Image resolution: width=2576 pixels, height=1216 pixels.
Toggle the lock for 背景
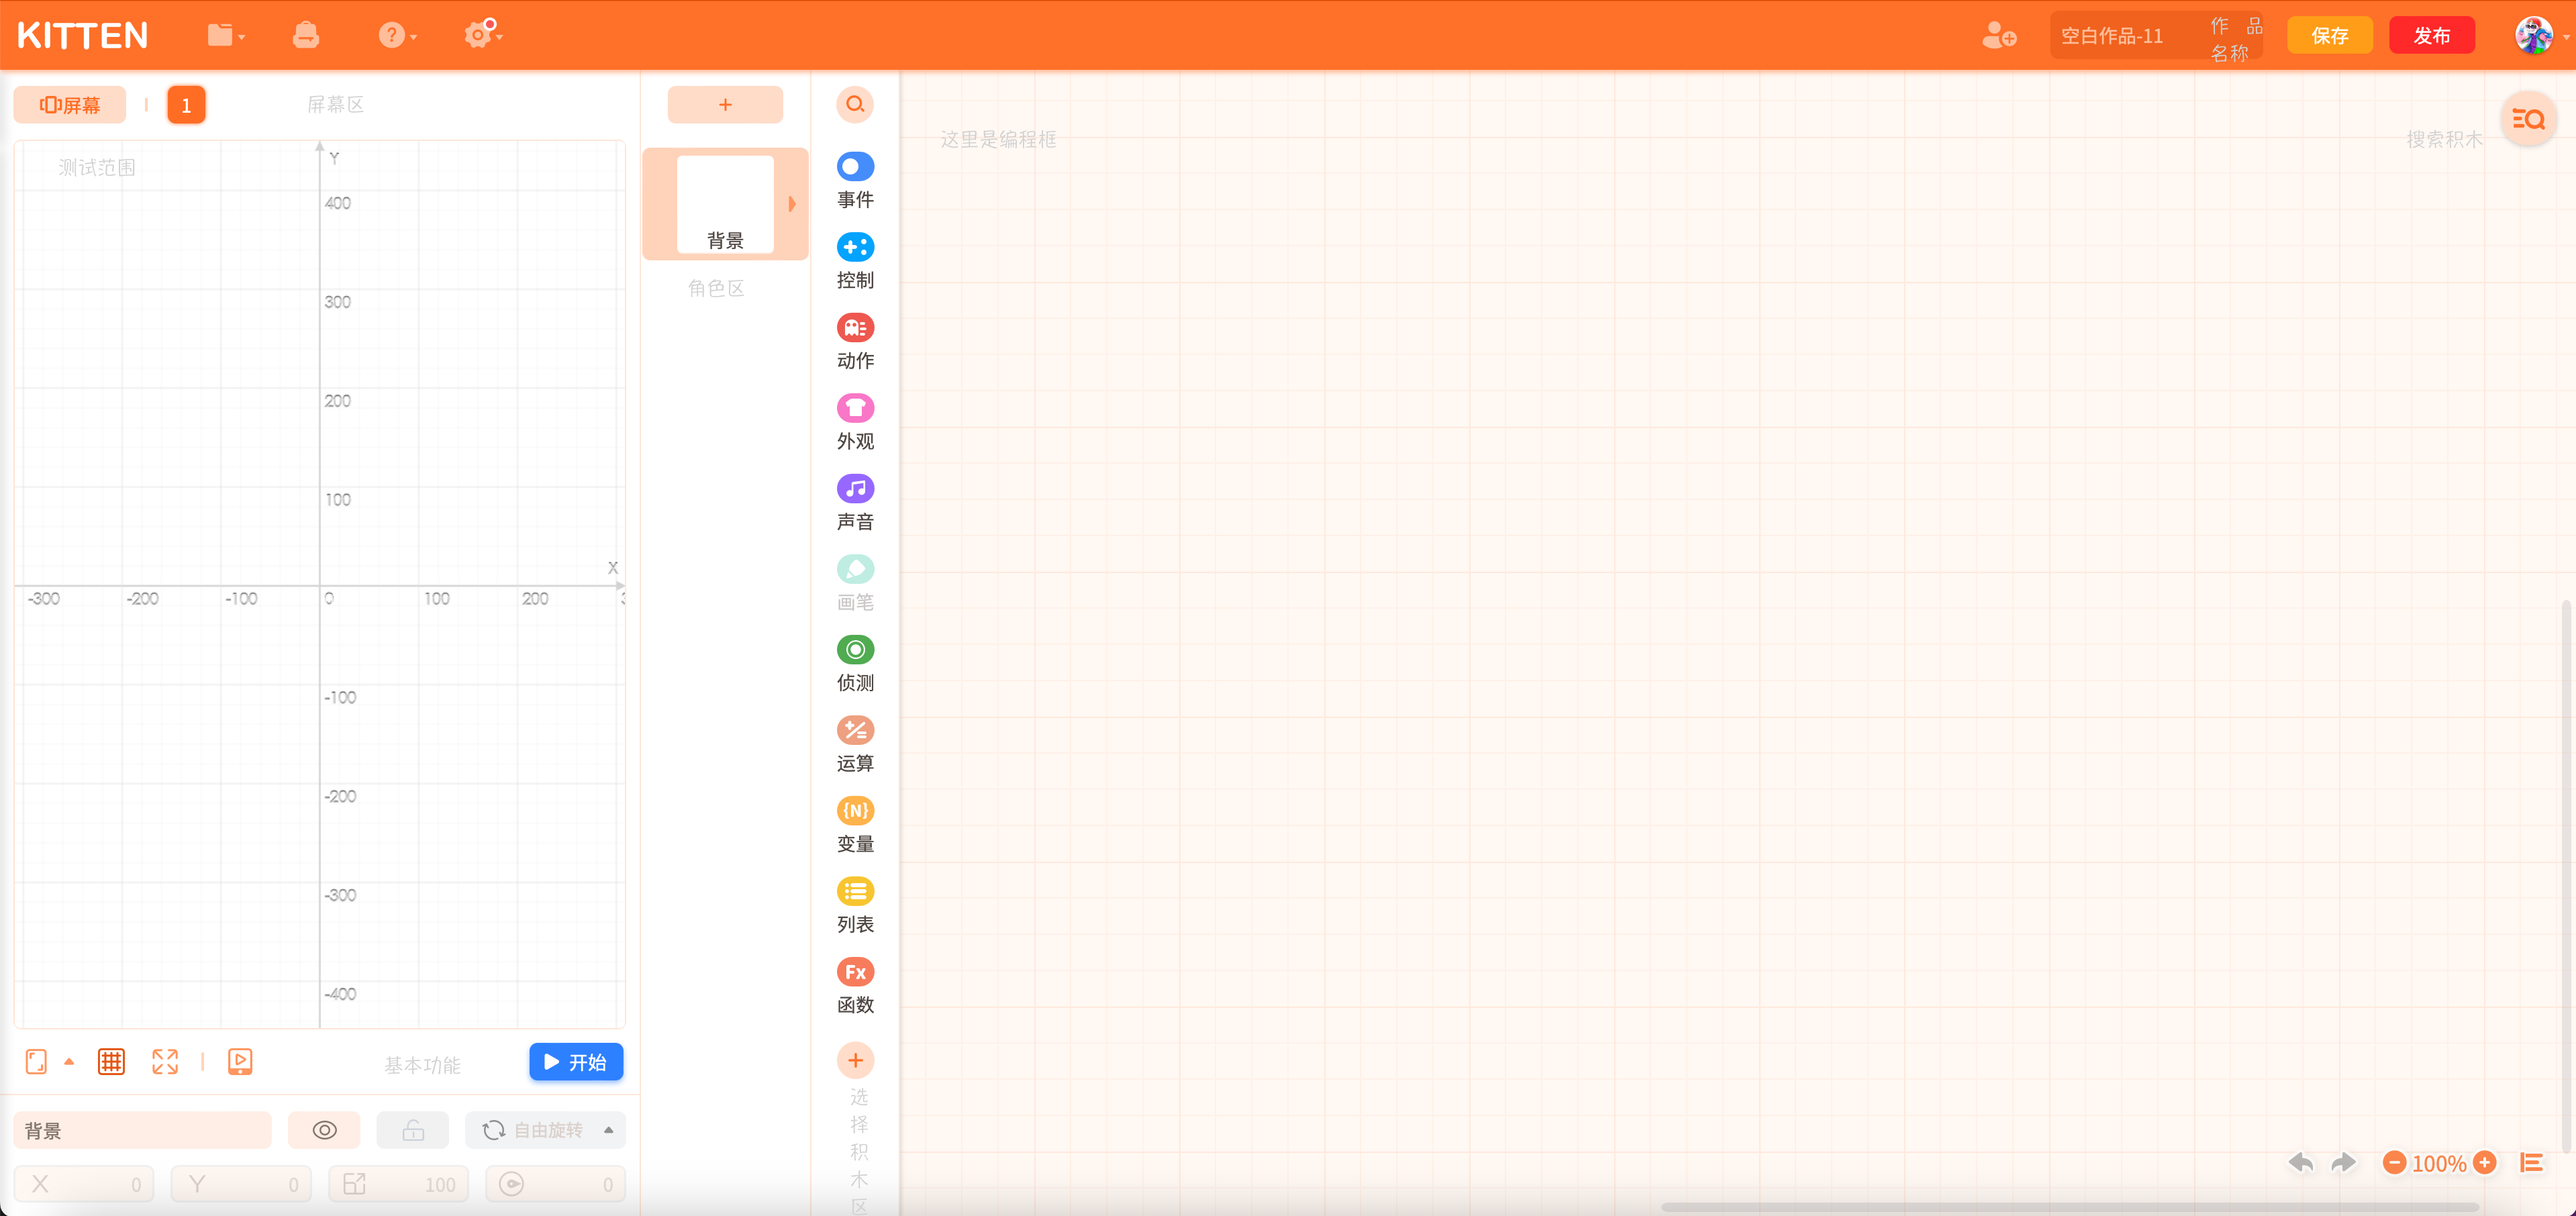(x=413, y=1130)
